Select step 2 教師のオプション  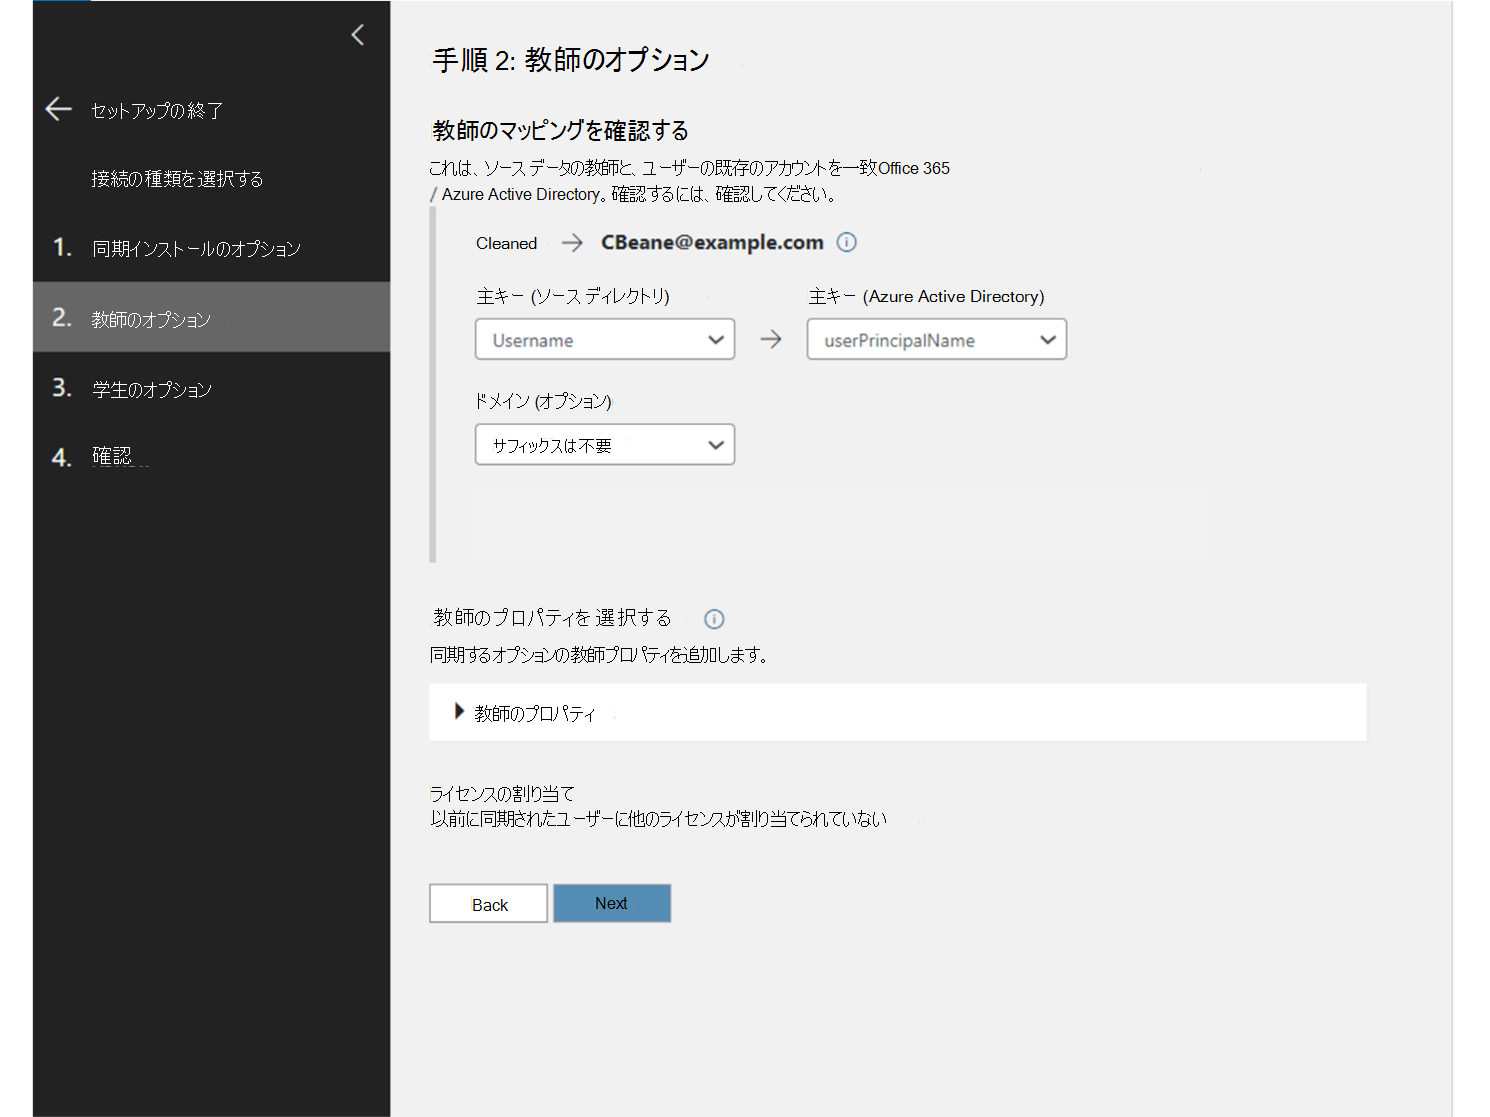211,317
